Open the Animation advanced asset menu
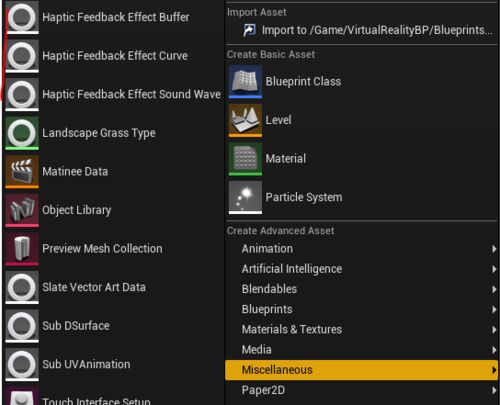 click(x=361, y=249)
